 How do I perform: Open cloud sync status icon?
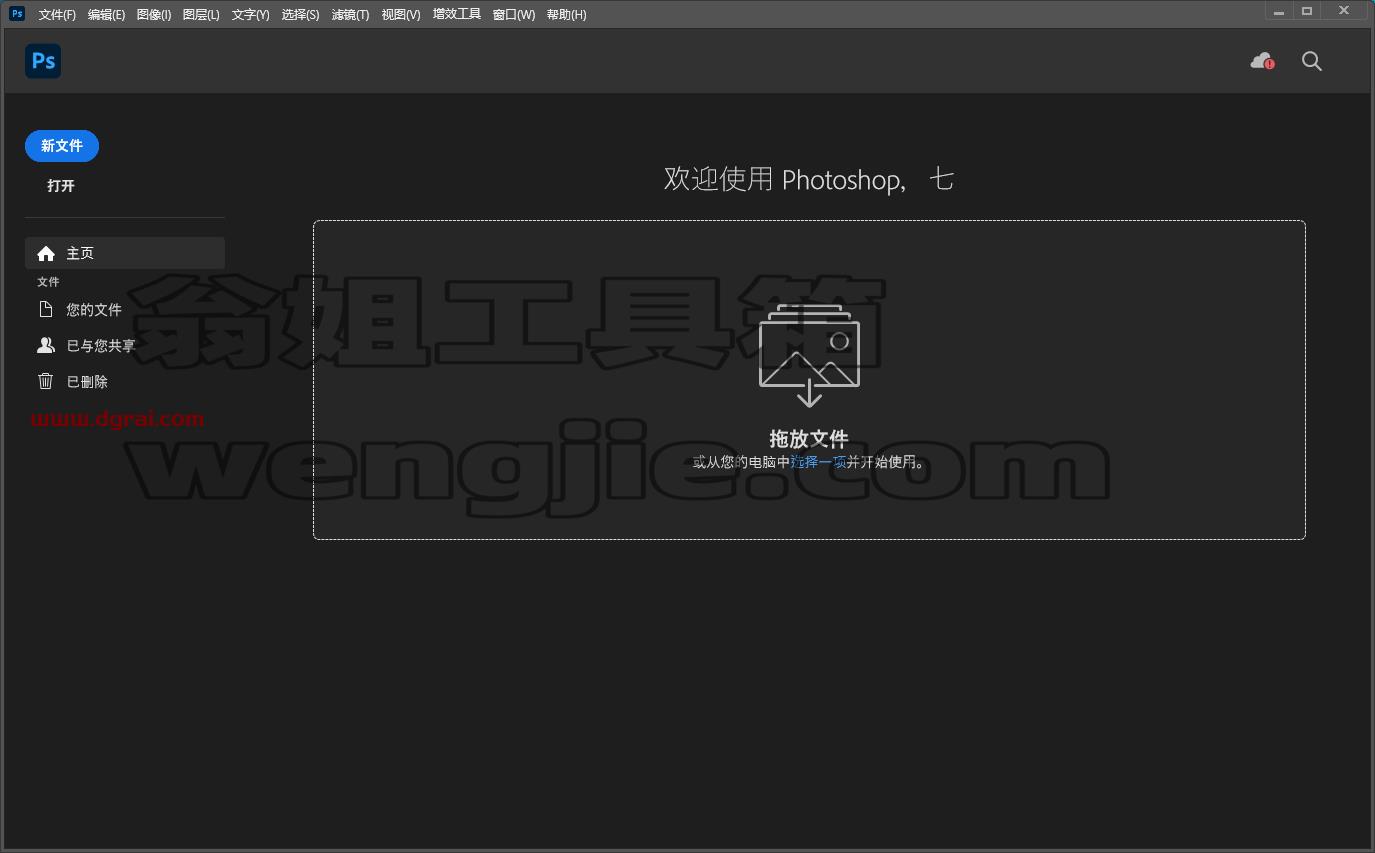click(1262, 61)
